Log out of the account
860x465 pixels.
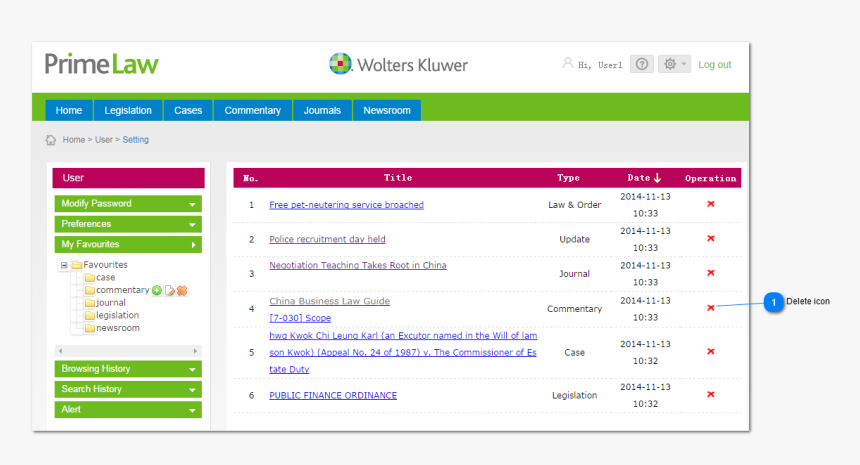(x=715, y=65)
